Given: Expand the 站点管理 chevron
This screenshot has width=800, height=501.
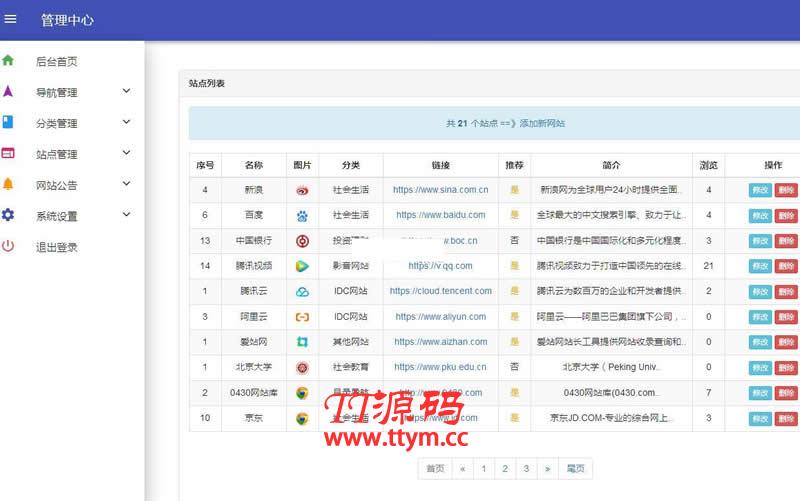Looking at the screenshot, I should (126, 153).
